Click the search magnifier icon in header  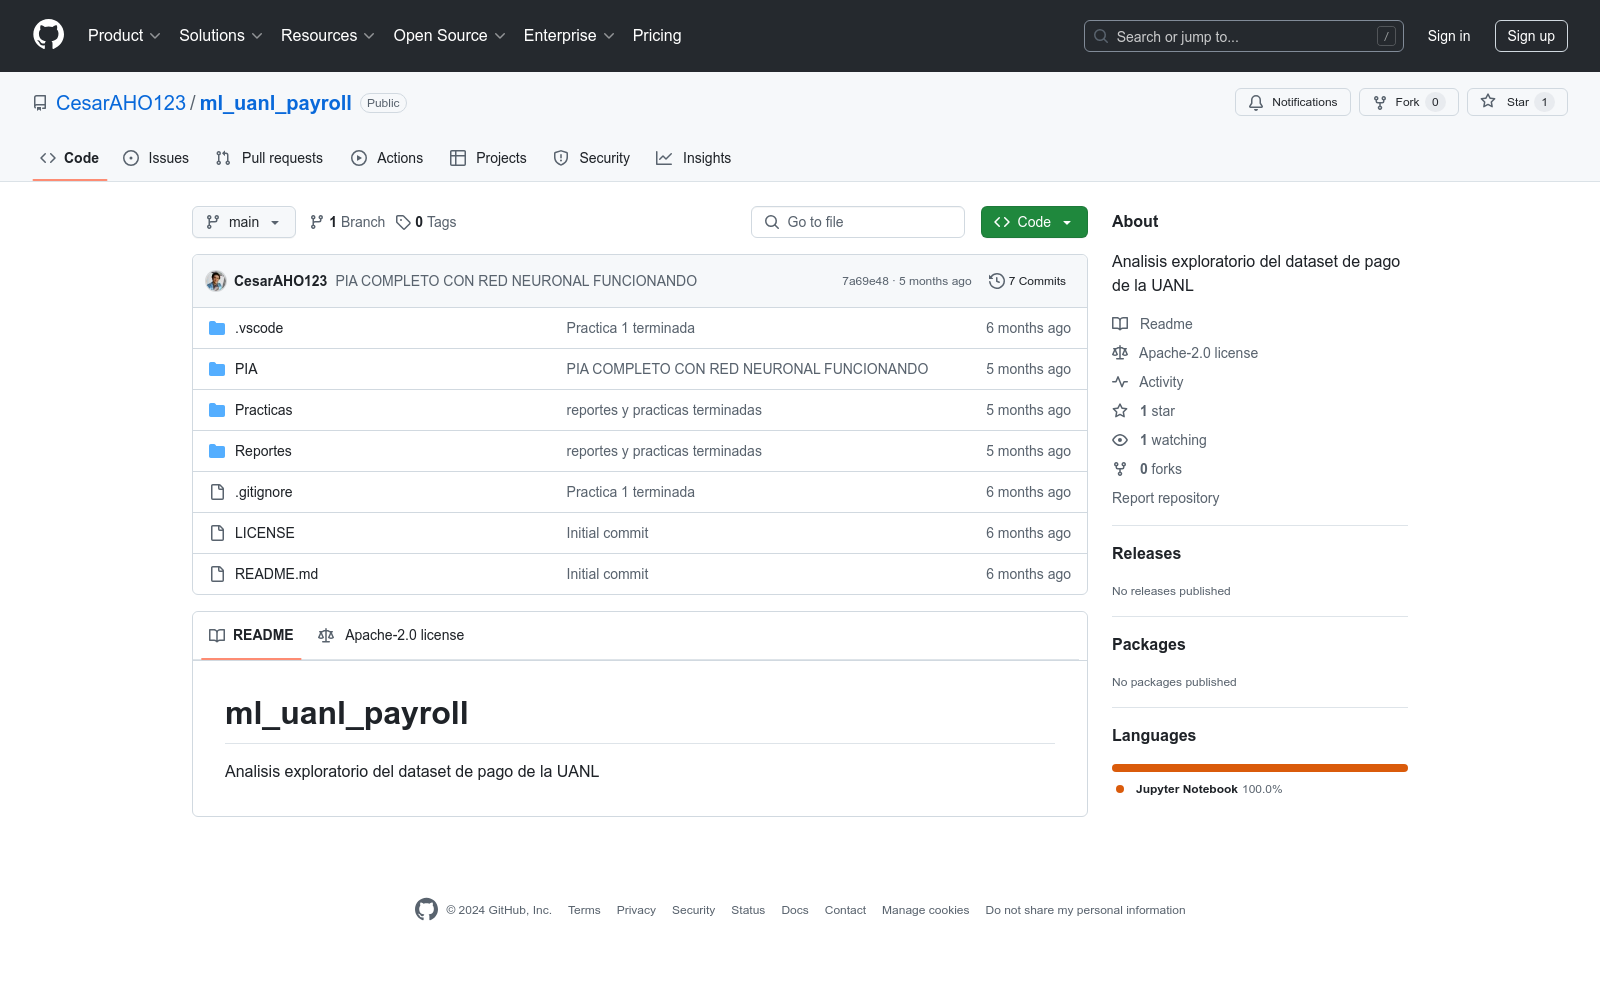[x=1101, y=36]
